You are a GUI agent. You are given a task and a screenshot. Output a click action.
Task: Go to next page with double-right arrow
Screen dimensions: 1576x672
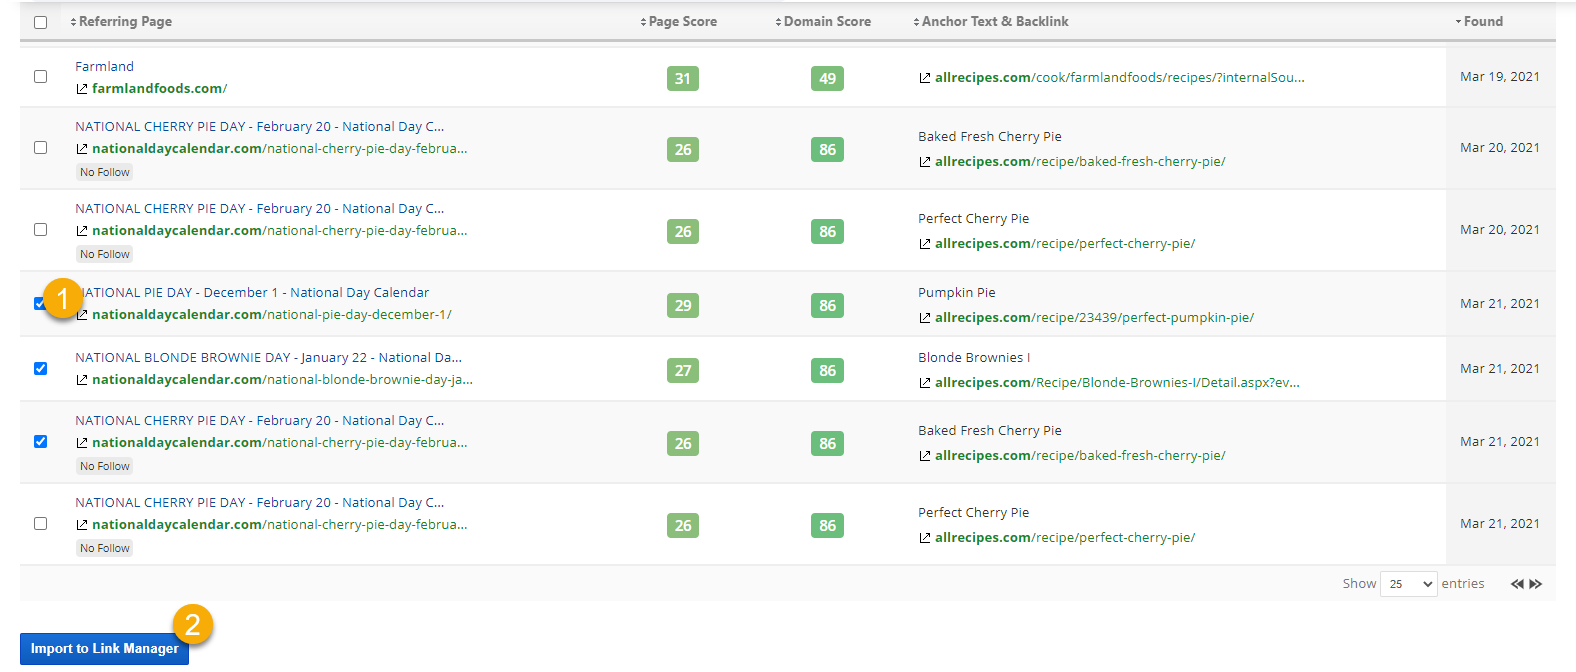click(1536, 584)
